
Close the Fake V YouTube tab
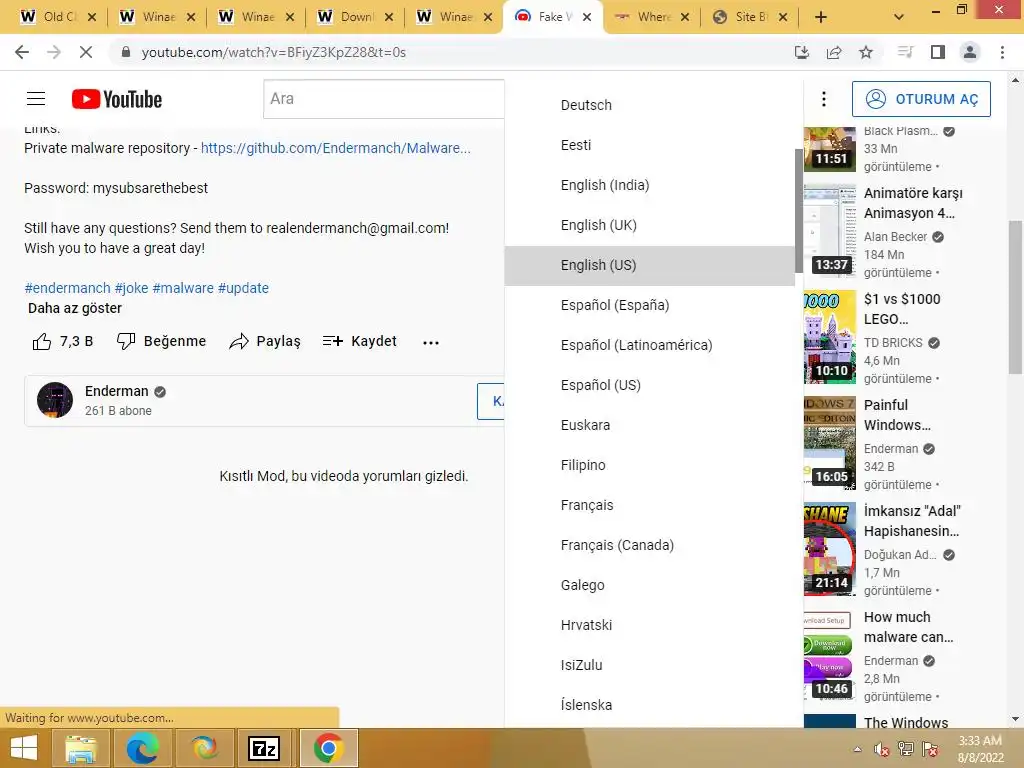click(587, 18)
